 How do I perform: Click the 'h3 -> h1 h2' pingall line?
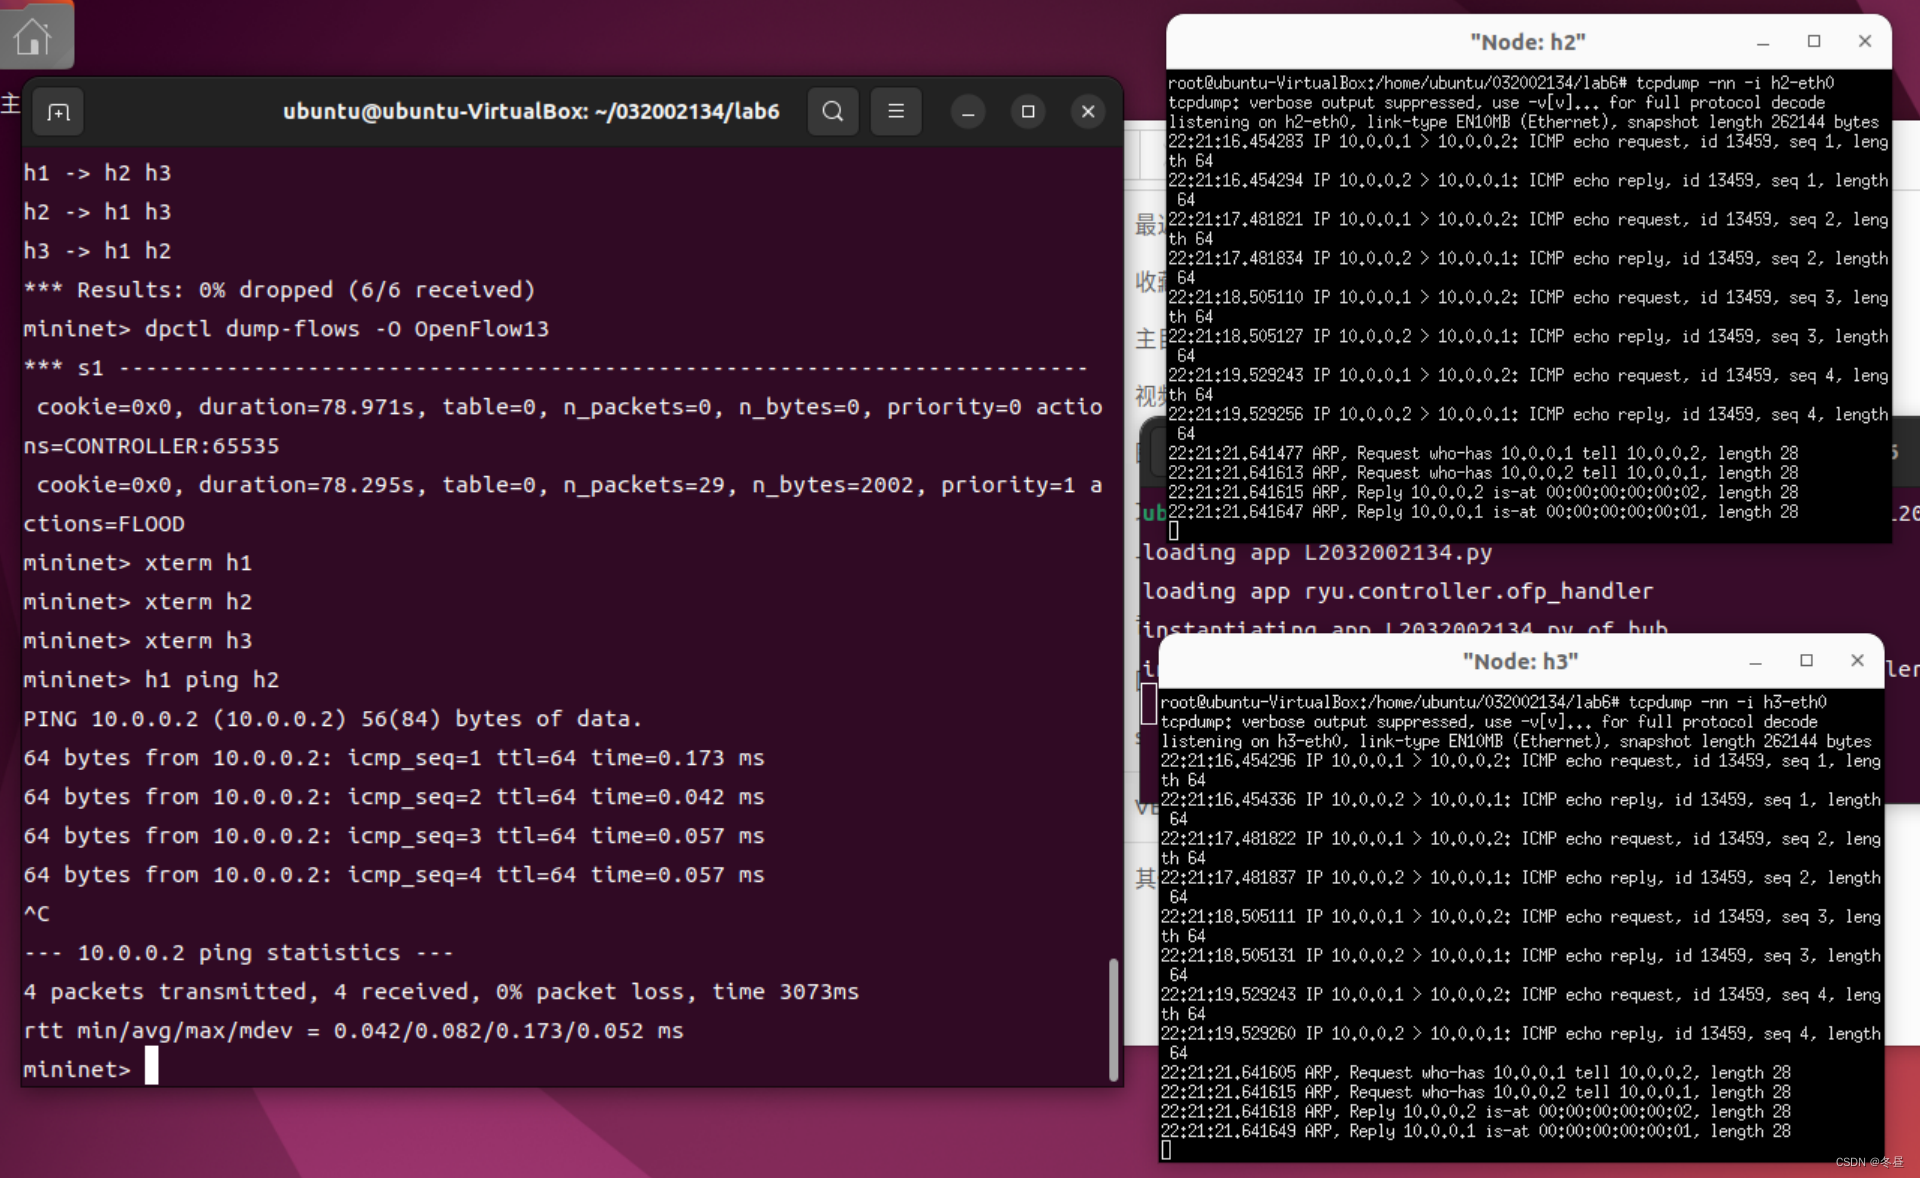point(97,251)
